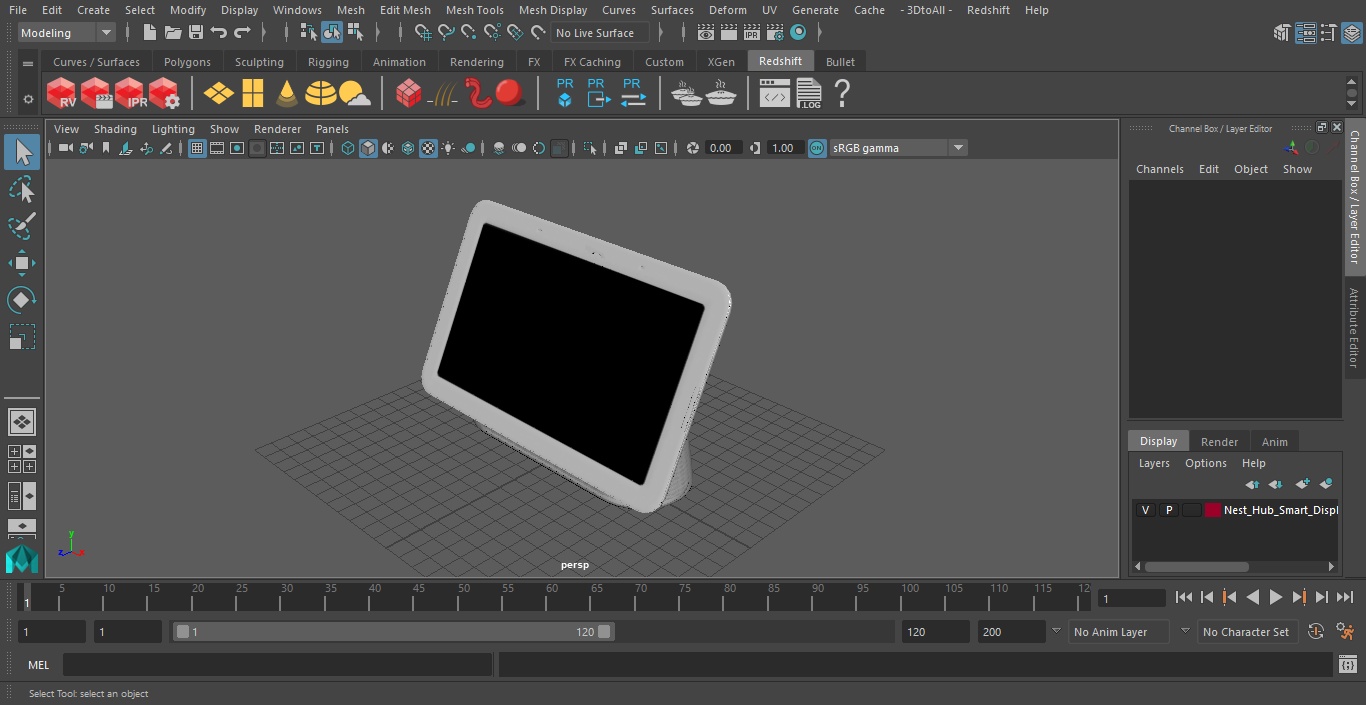Step to next keyframe
Image resolution: width=1366 pixels, height=705 pixels.
coord(1299,597)
